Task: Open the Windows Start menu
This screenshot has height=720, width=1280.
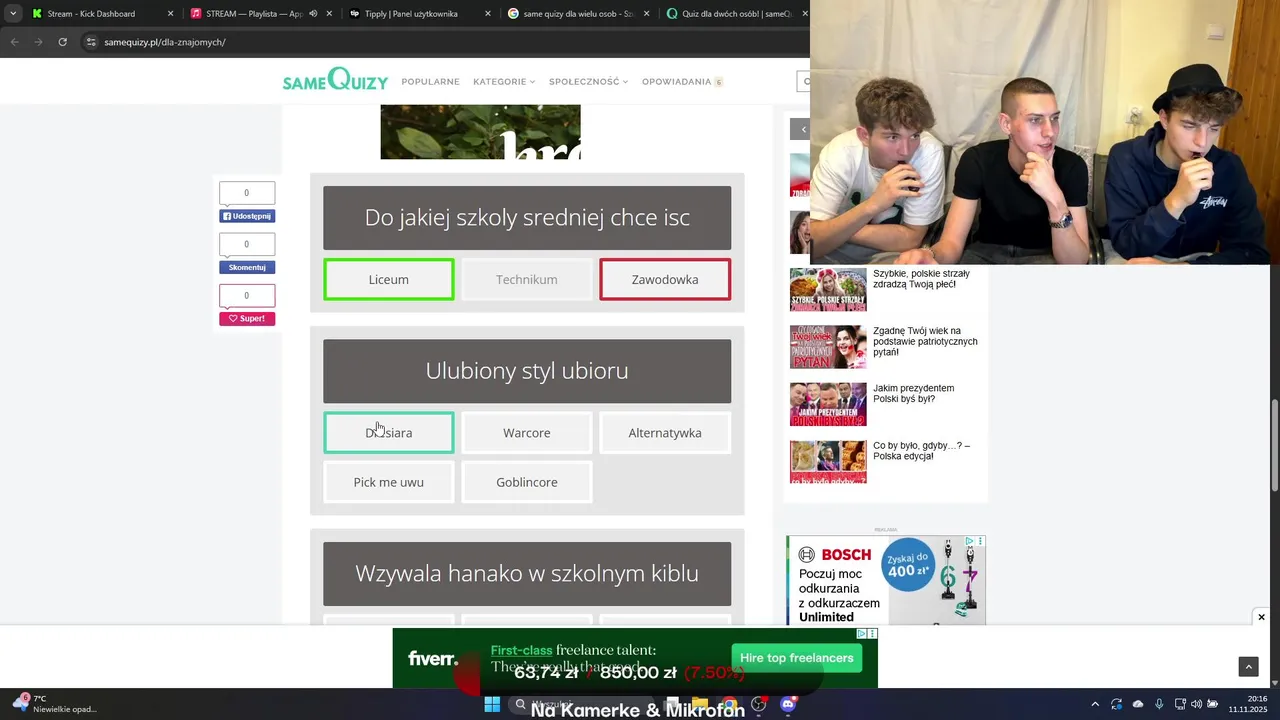Action: (x=492, y=704)
